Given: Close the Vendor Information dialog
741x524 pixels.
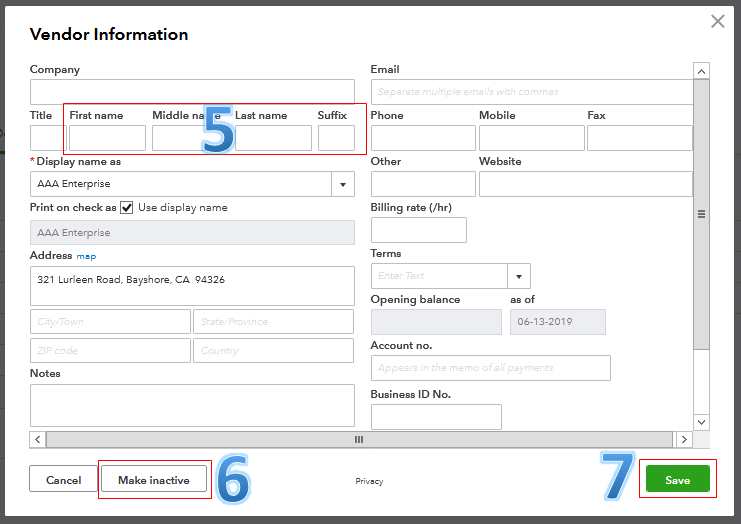Looking at the screenshot, I should pyautogui.click(x=717, y=21).
